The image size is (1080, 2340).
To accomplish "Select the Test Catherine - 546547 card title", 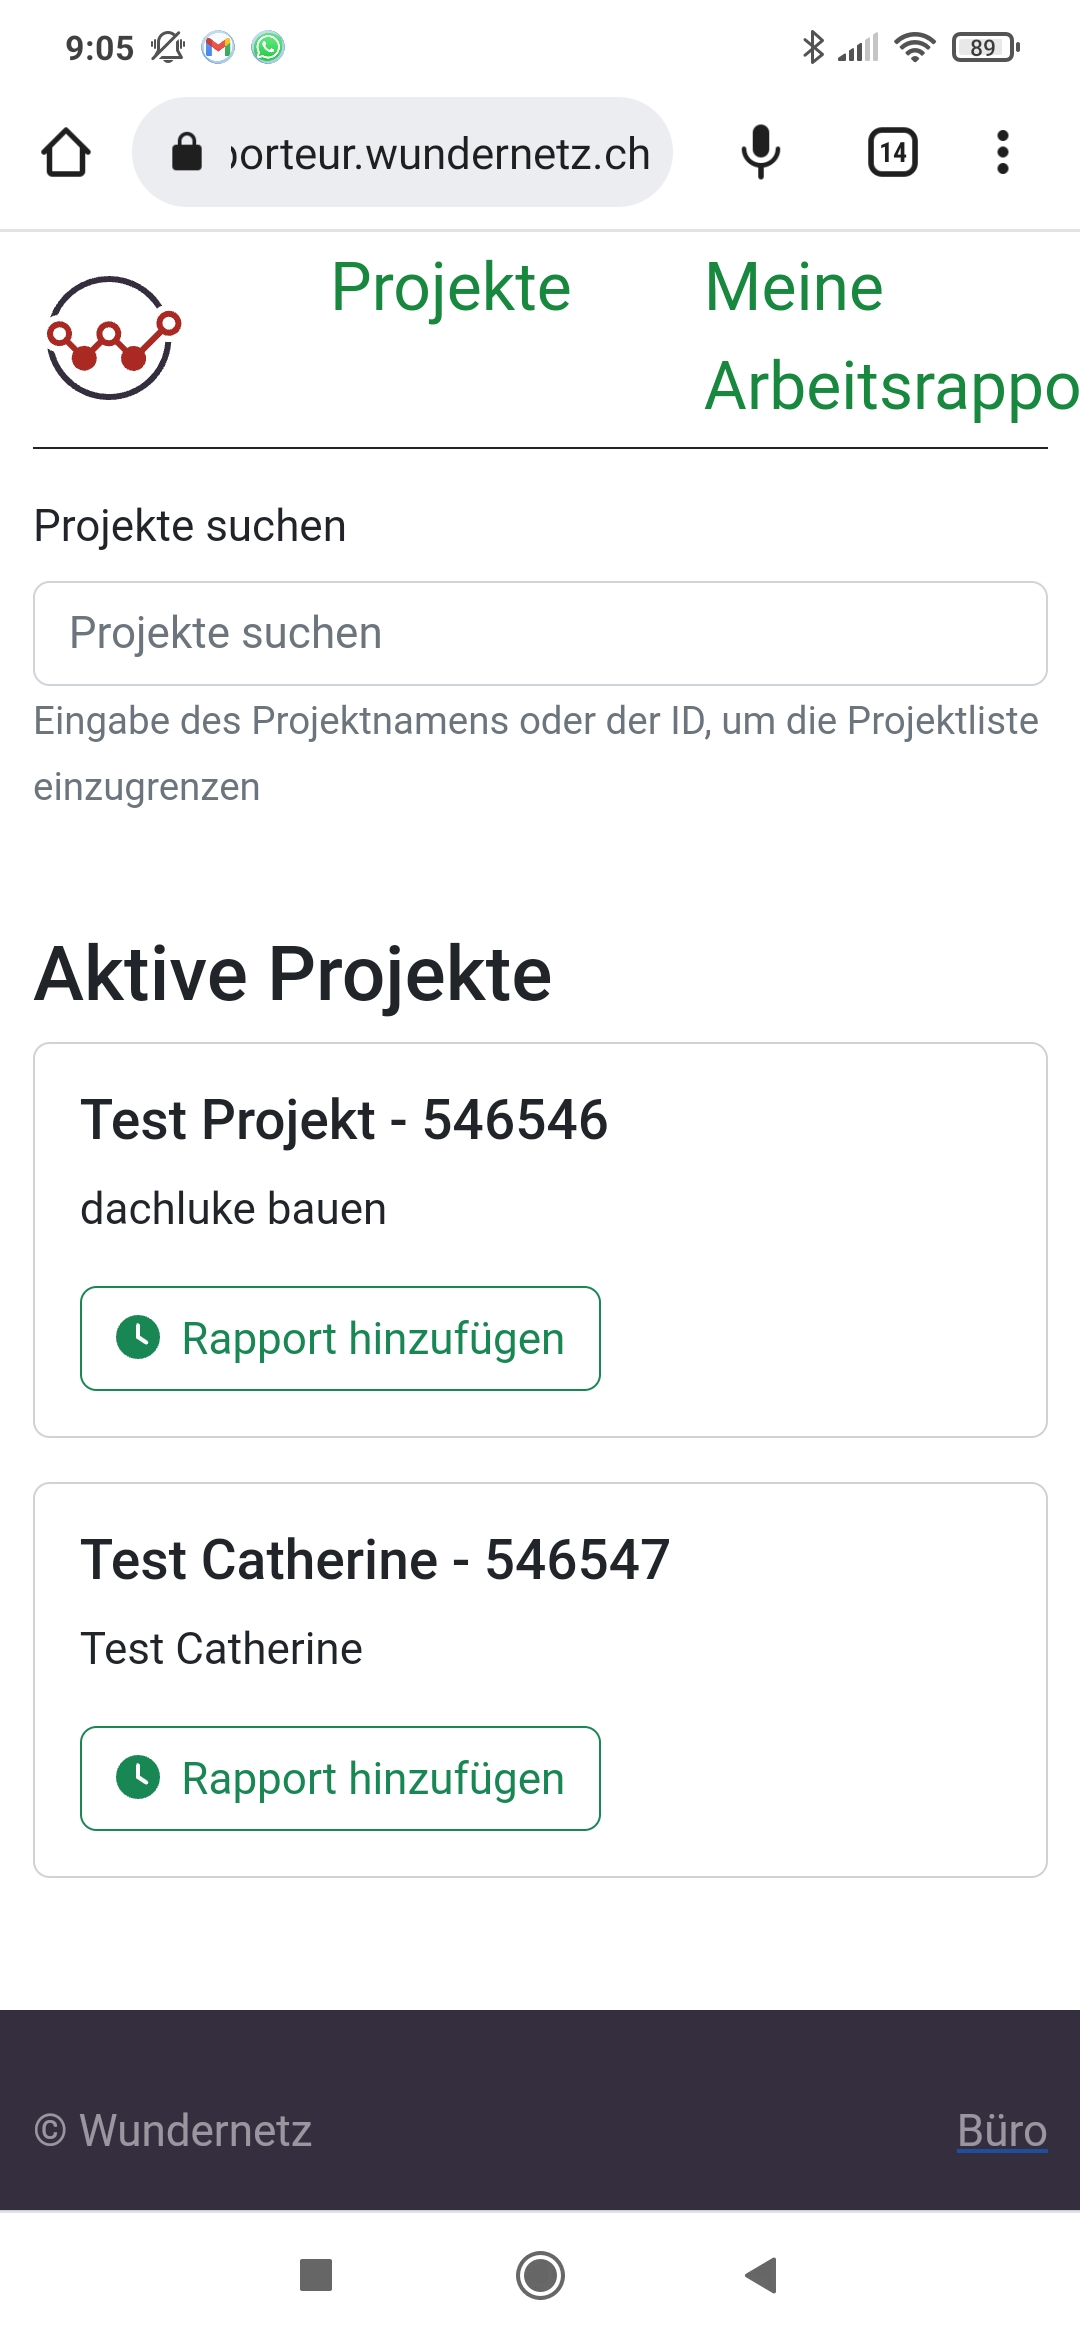I will [x=375, y=1559].
